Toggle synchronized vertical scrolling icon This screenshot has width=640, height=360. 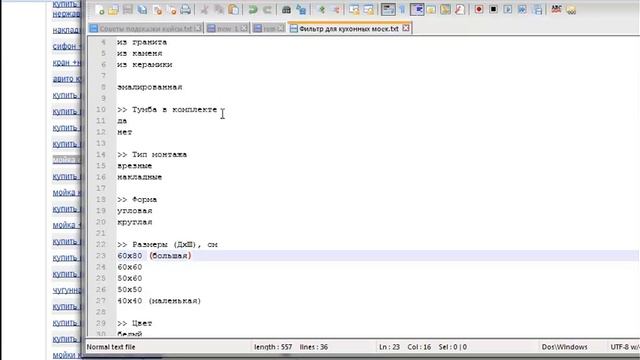(354, 9)
